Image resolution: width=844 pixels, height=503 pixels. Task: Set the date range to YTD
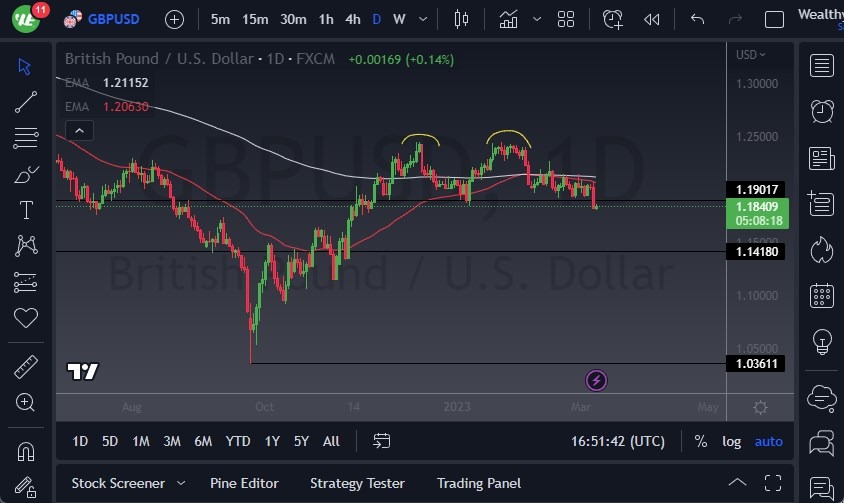click(238, 441)
